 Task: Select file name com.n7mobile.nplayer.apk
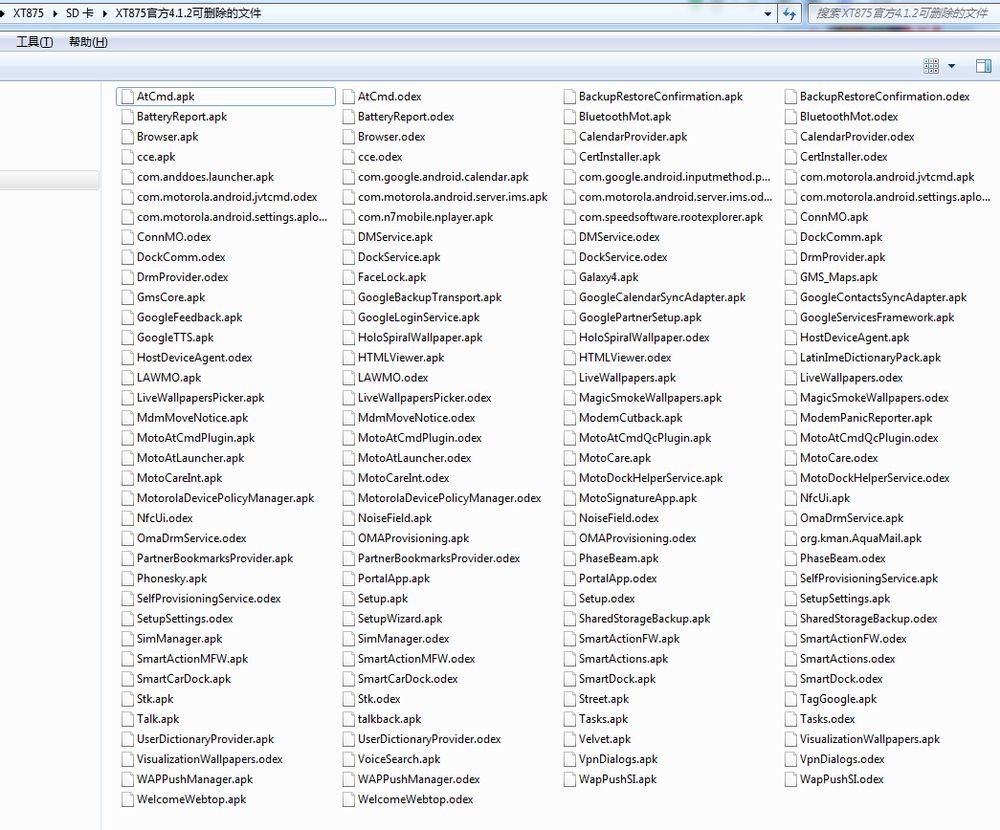pyautogui.click(x=425, y=218)
